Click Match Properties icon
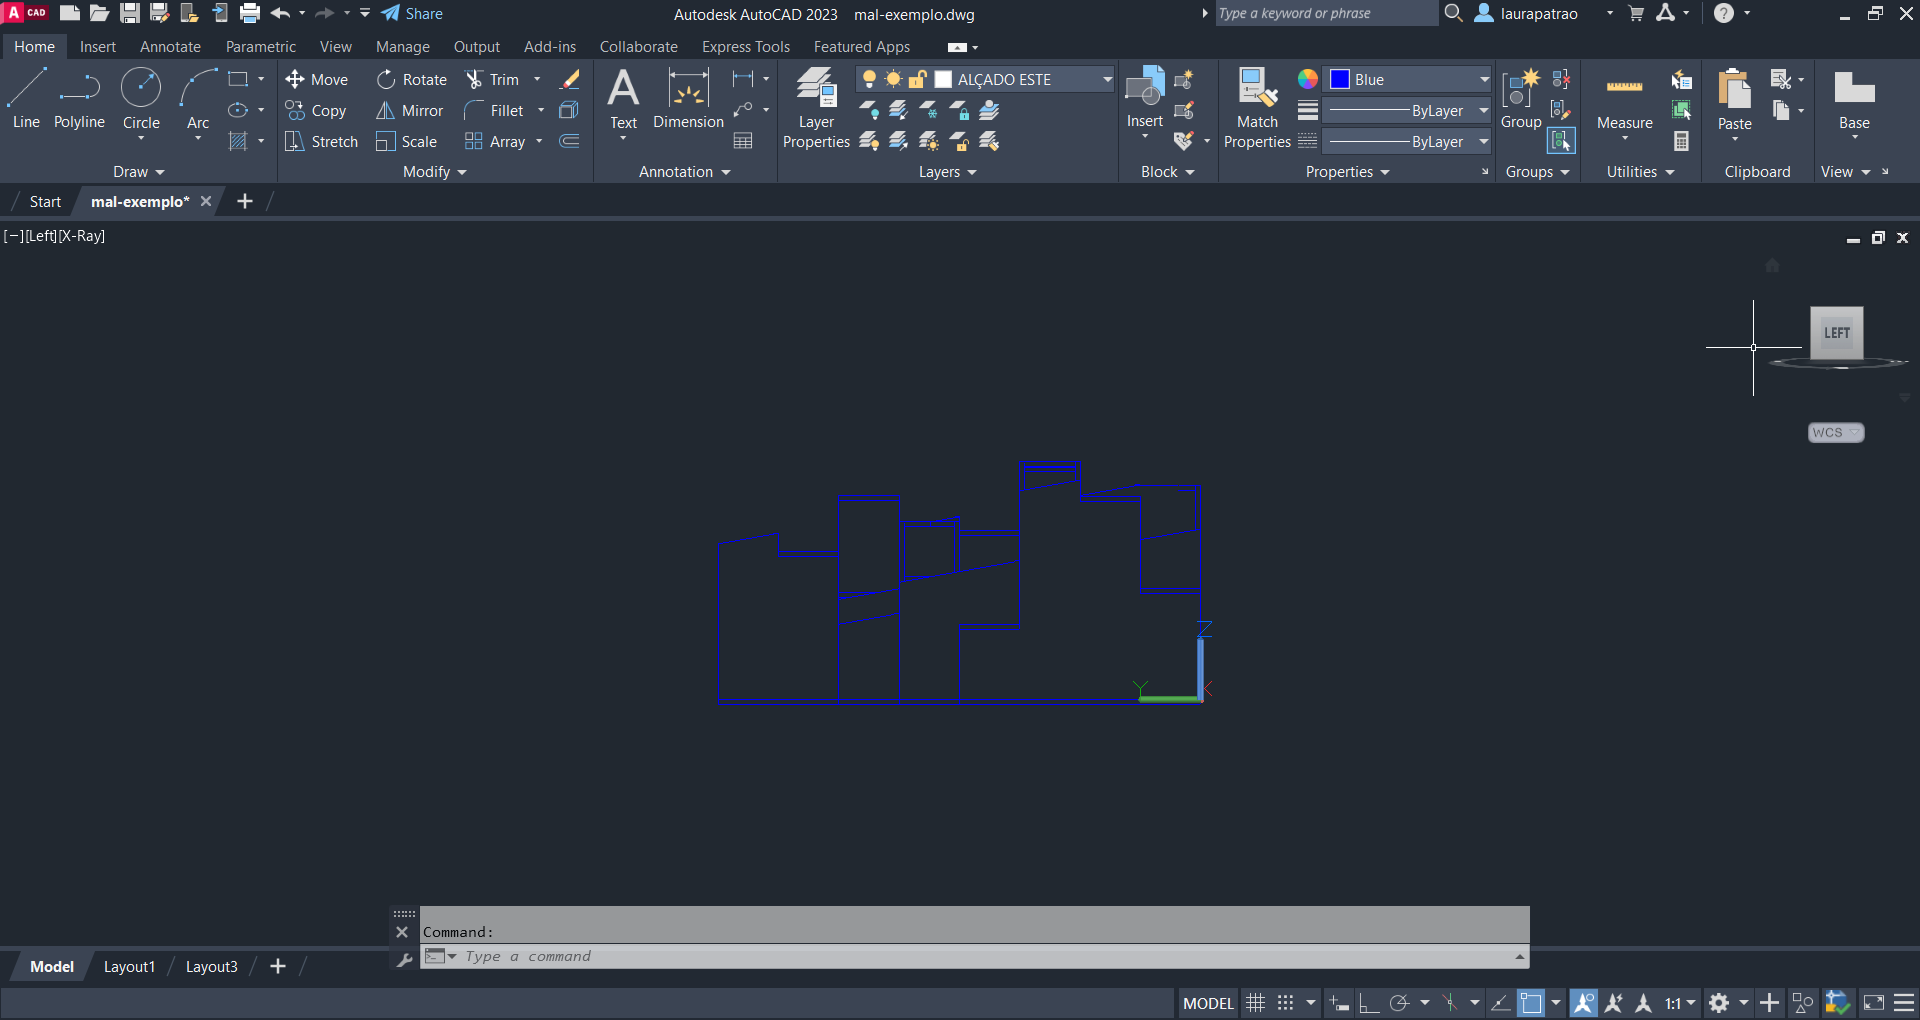This screenshot has width=1920, height=1020. point(1257,108)
